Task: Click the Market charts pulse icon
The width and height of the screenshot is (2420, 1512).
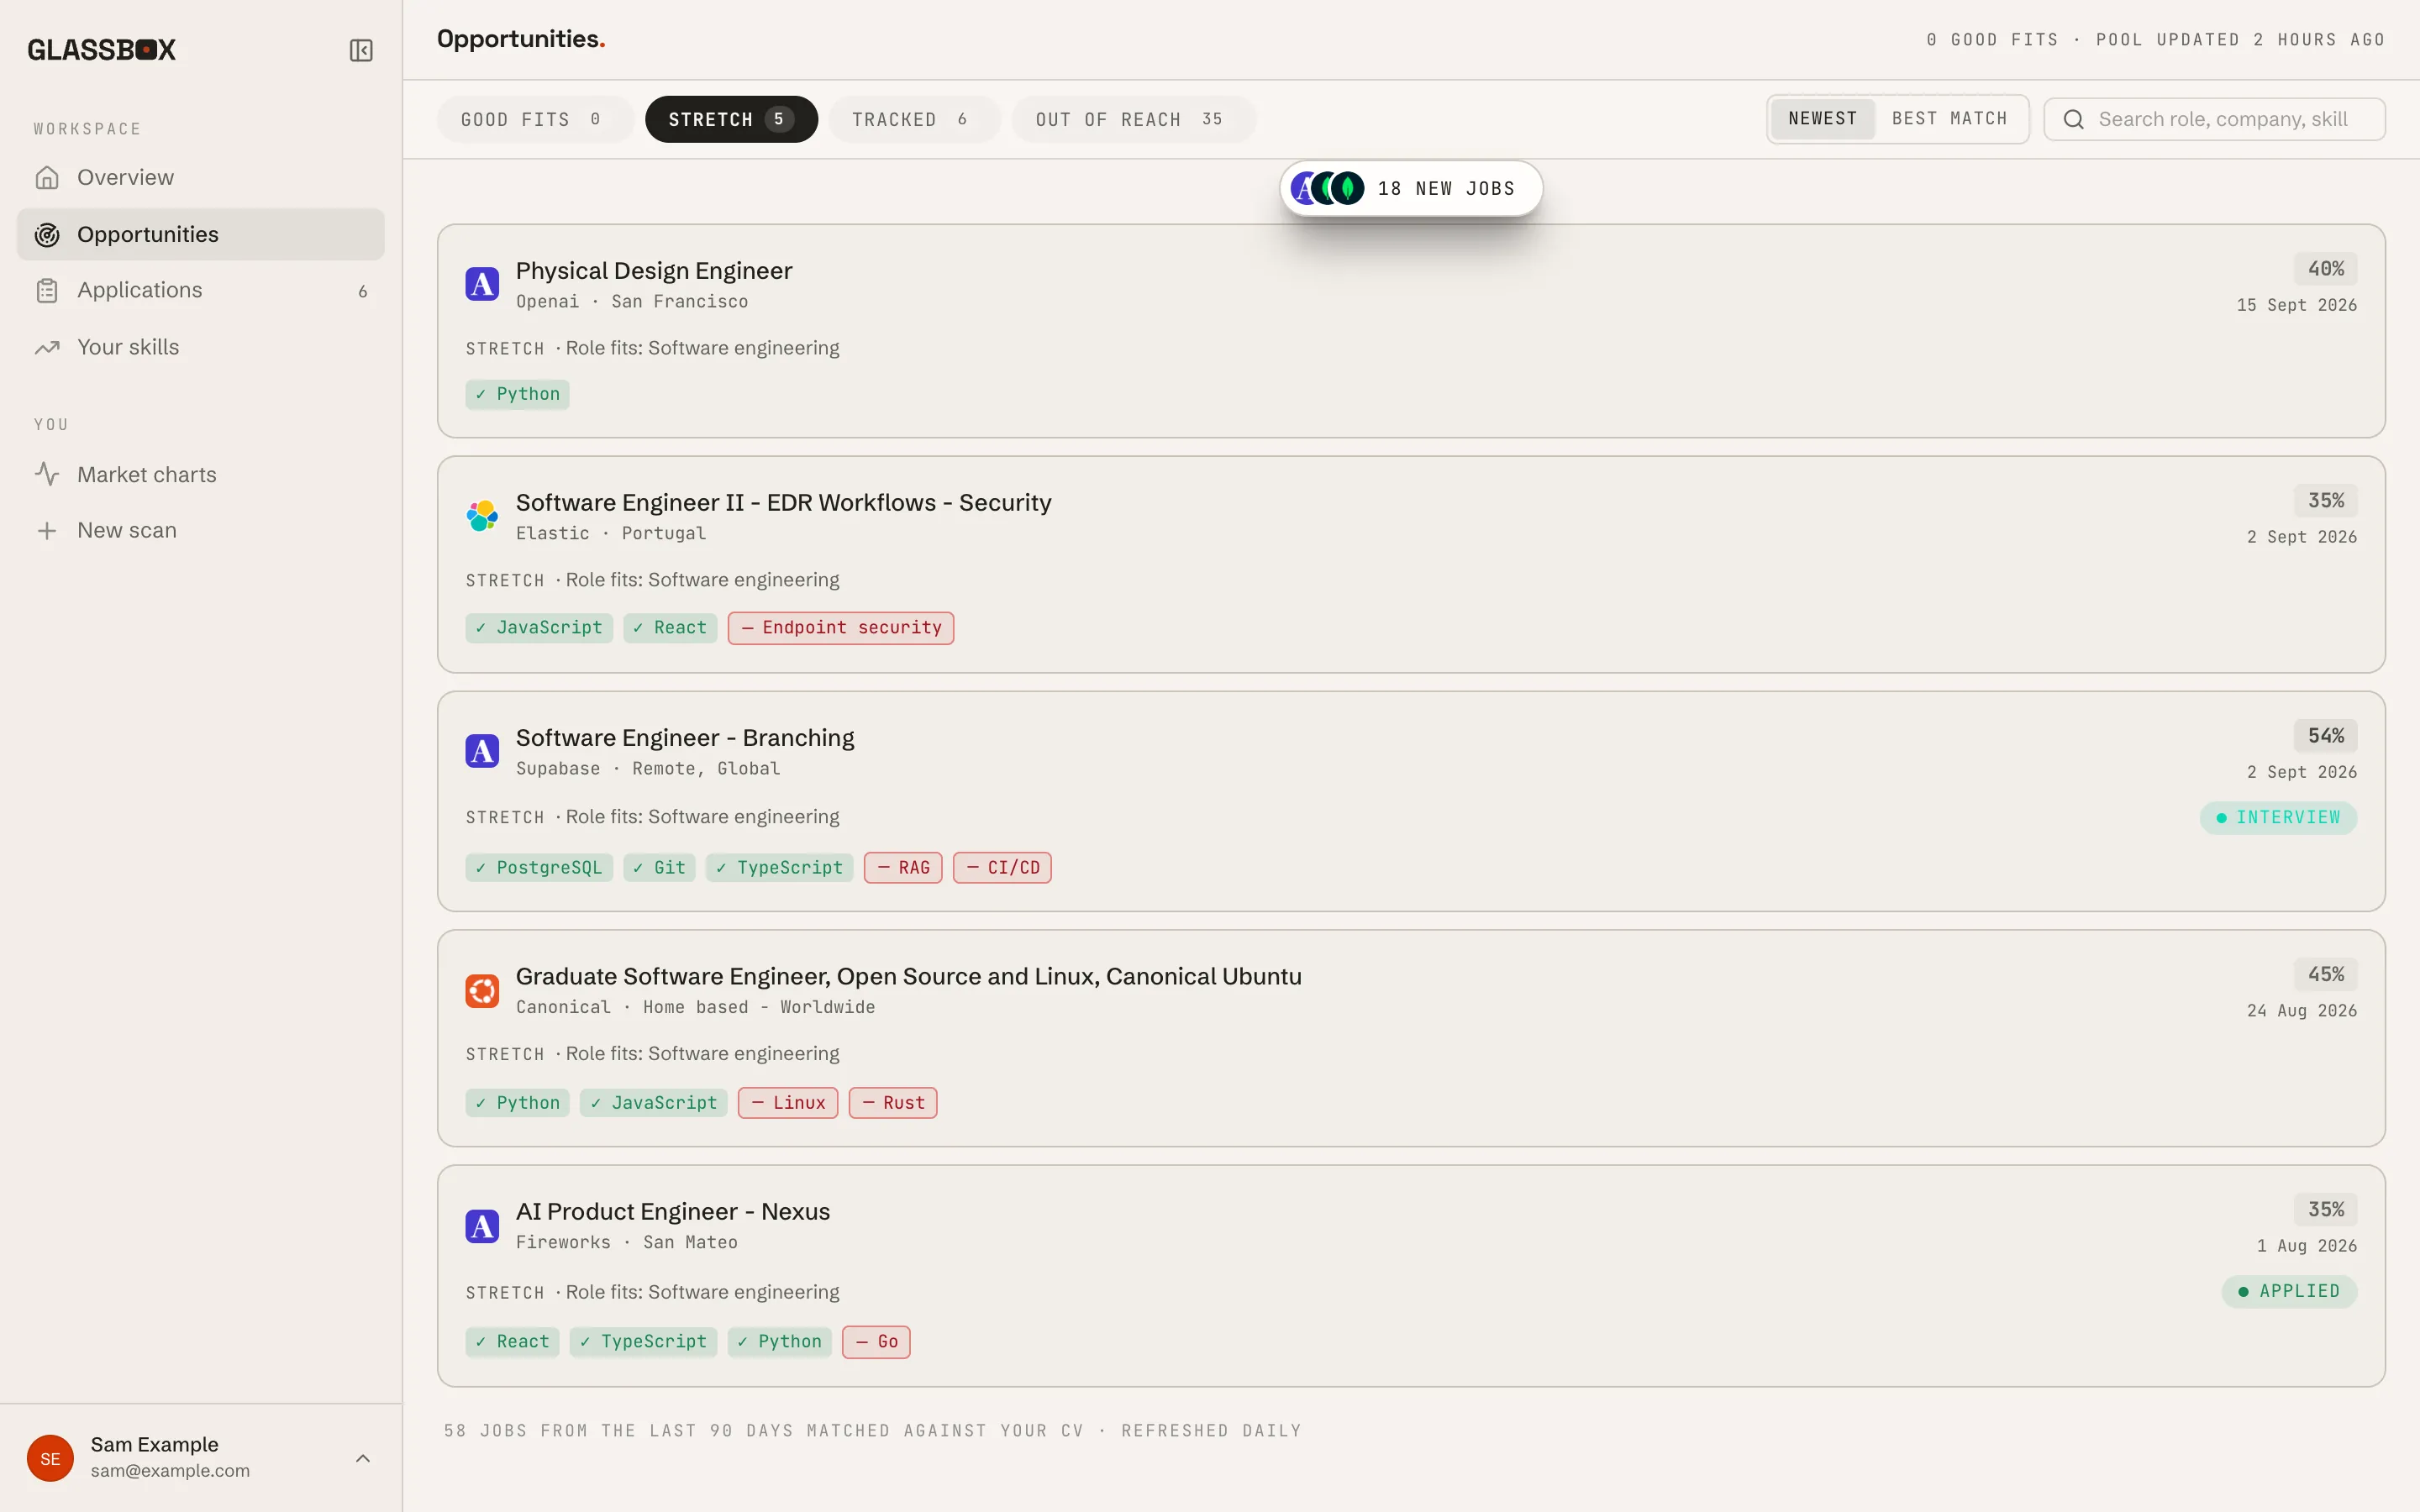Action: coord(47,474)
